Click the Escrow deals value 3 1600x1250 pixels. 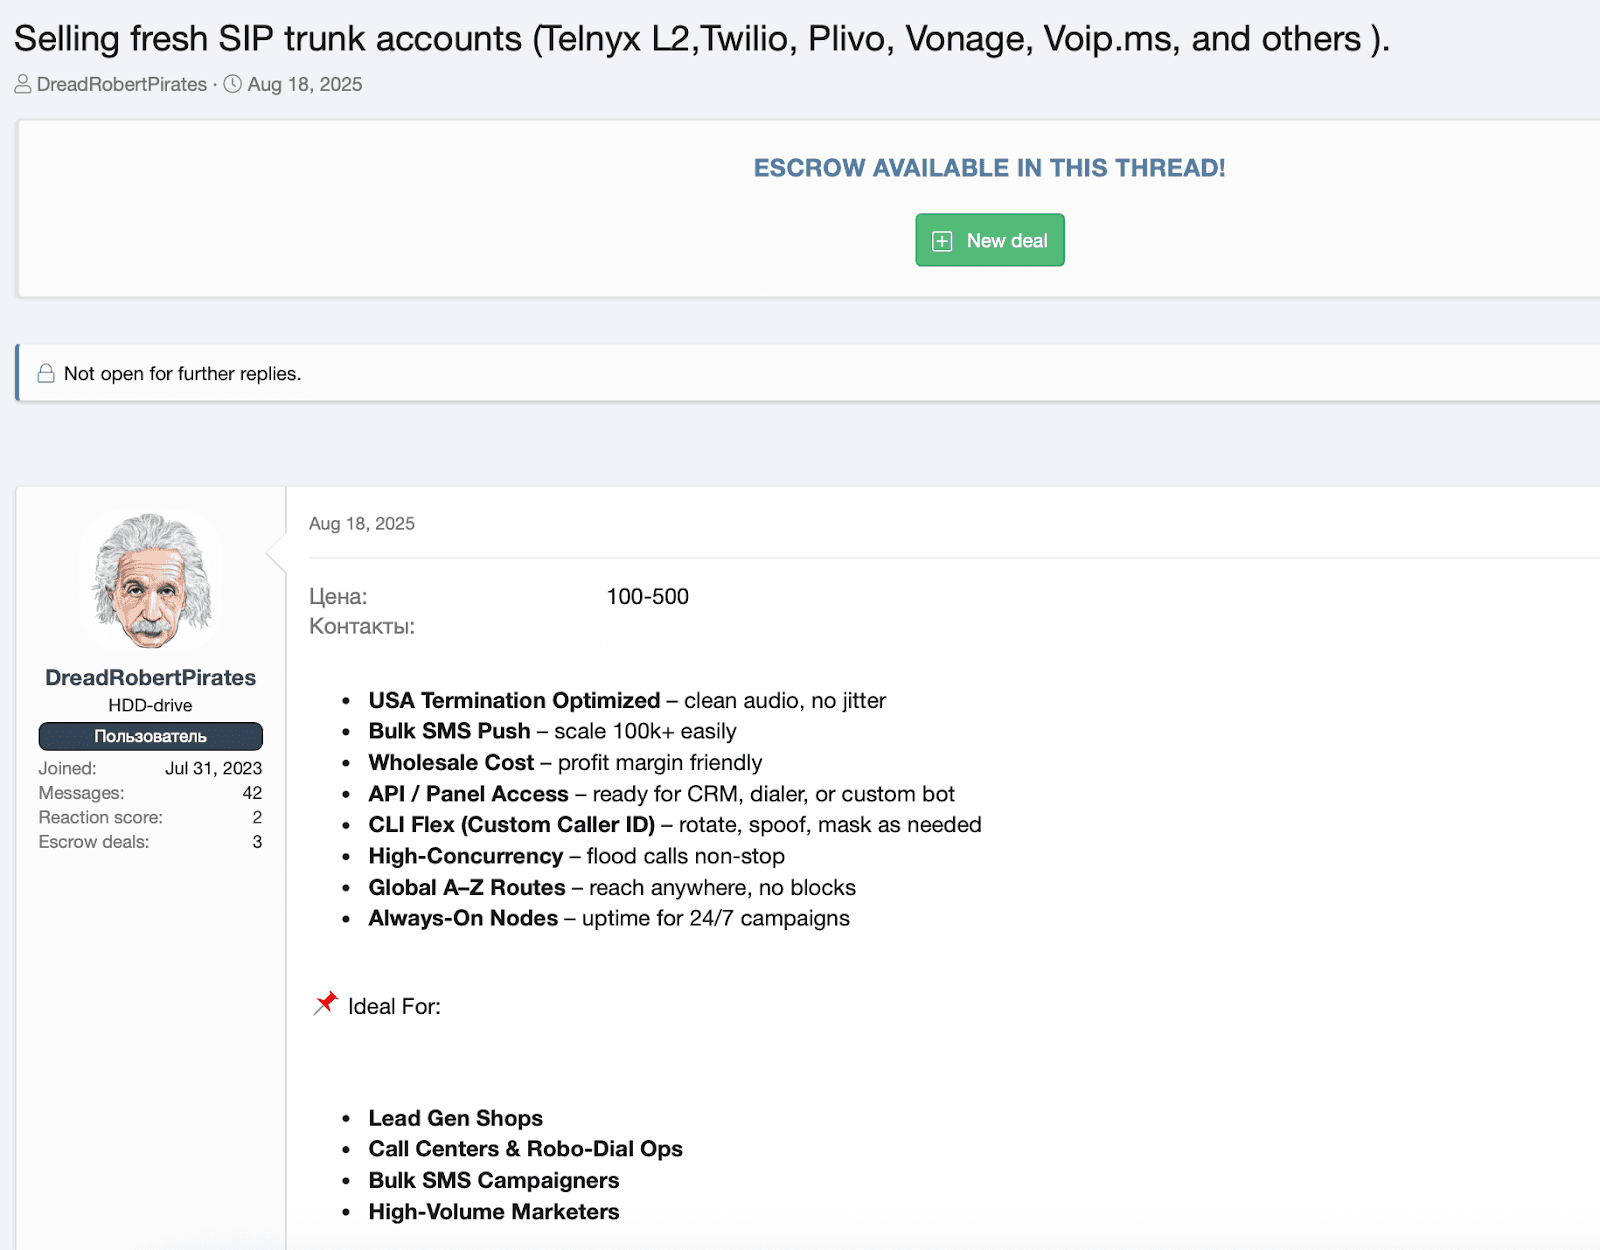[x=257, y=842]
